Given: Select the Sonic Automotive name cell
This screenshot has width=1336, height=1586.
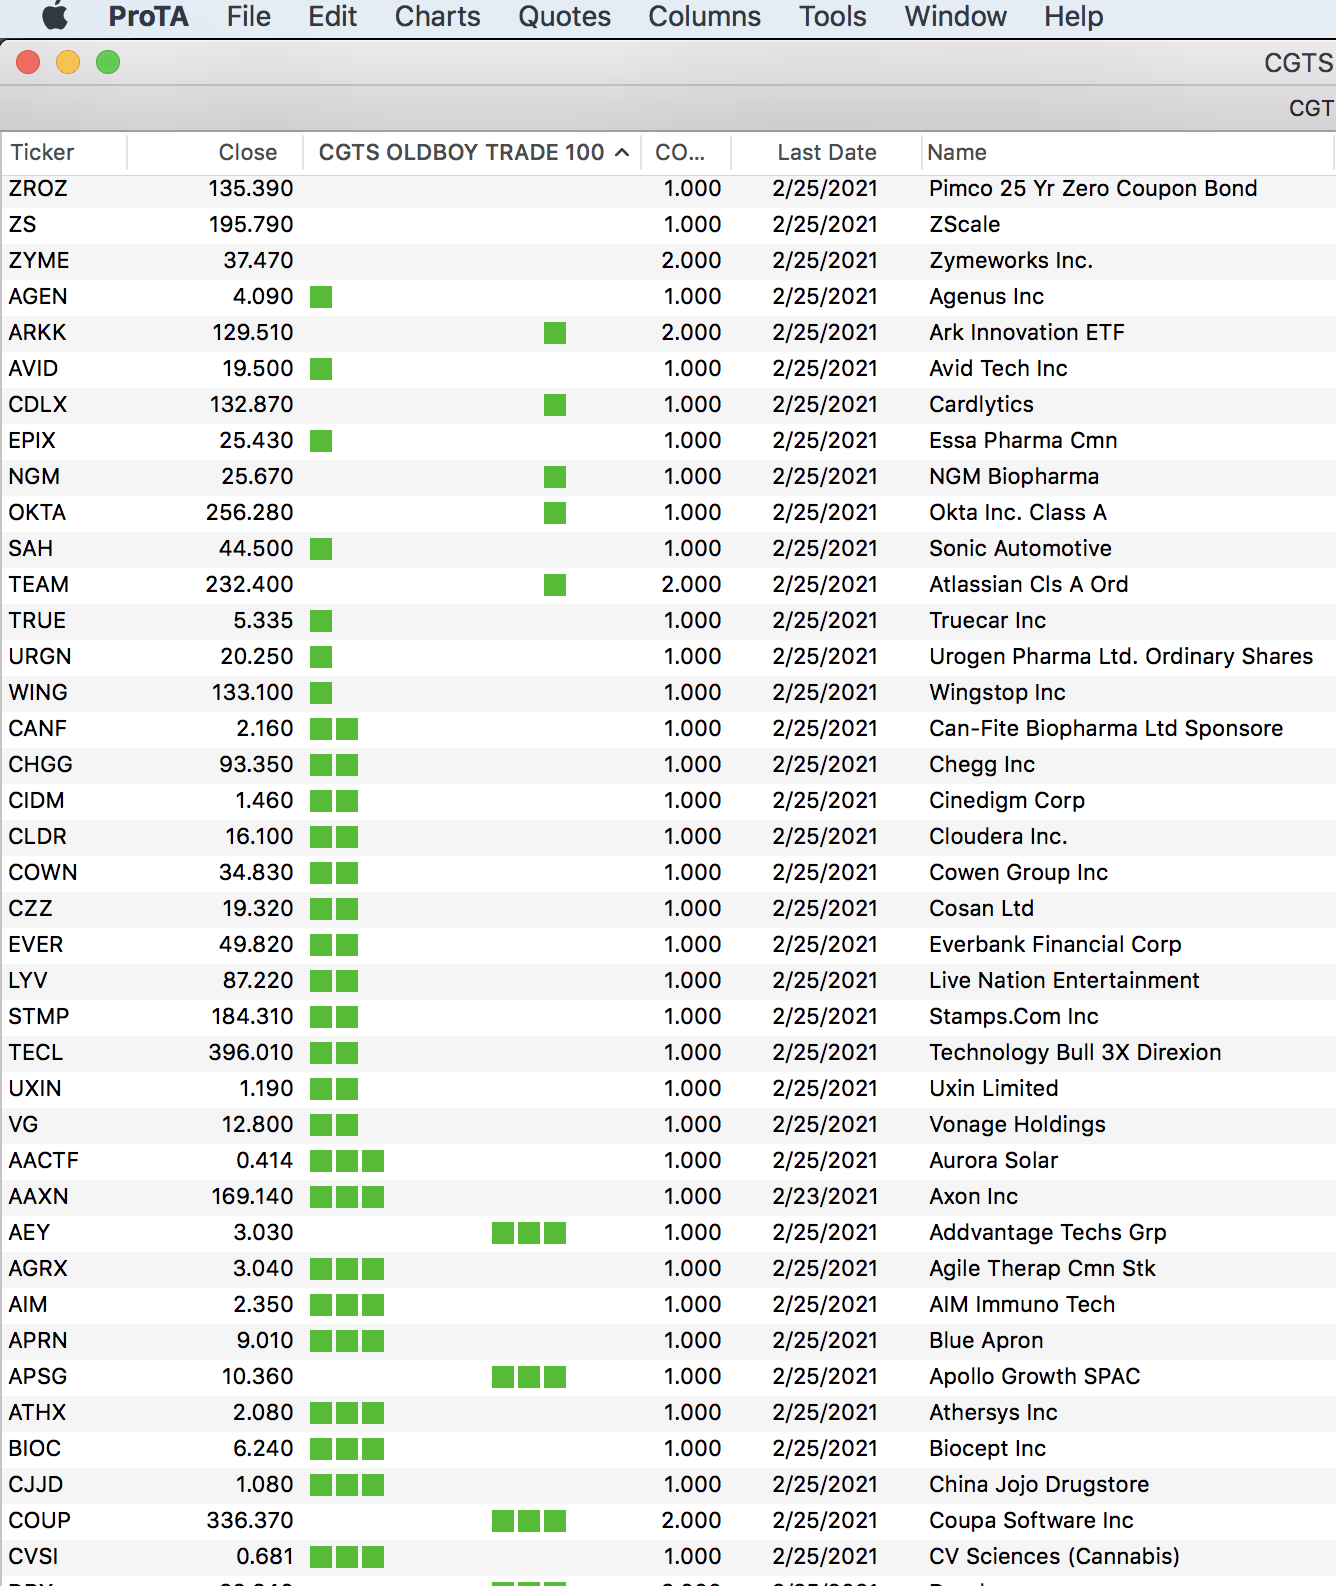Looking at the screenshot, I should point(1020,548).
